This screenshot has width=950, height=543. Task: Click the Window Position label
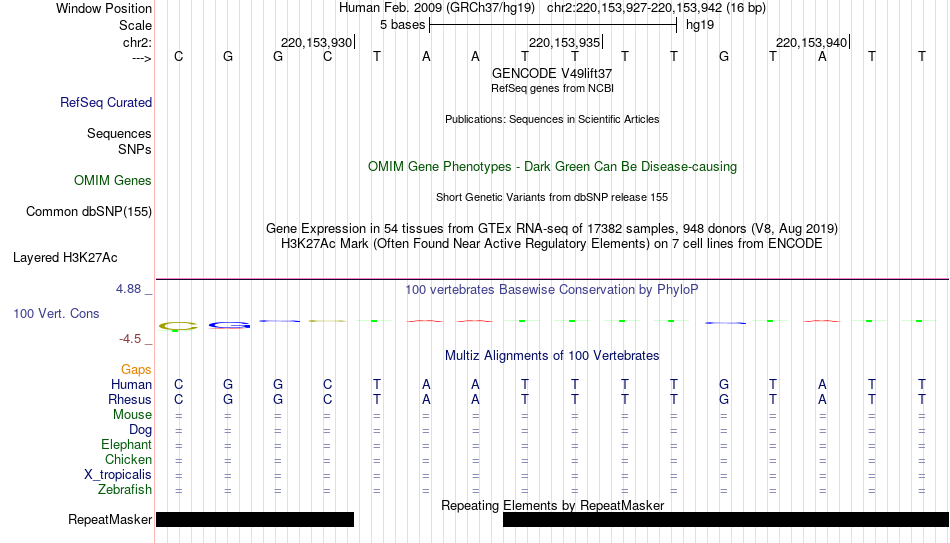(104, 8)
